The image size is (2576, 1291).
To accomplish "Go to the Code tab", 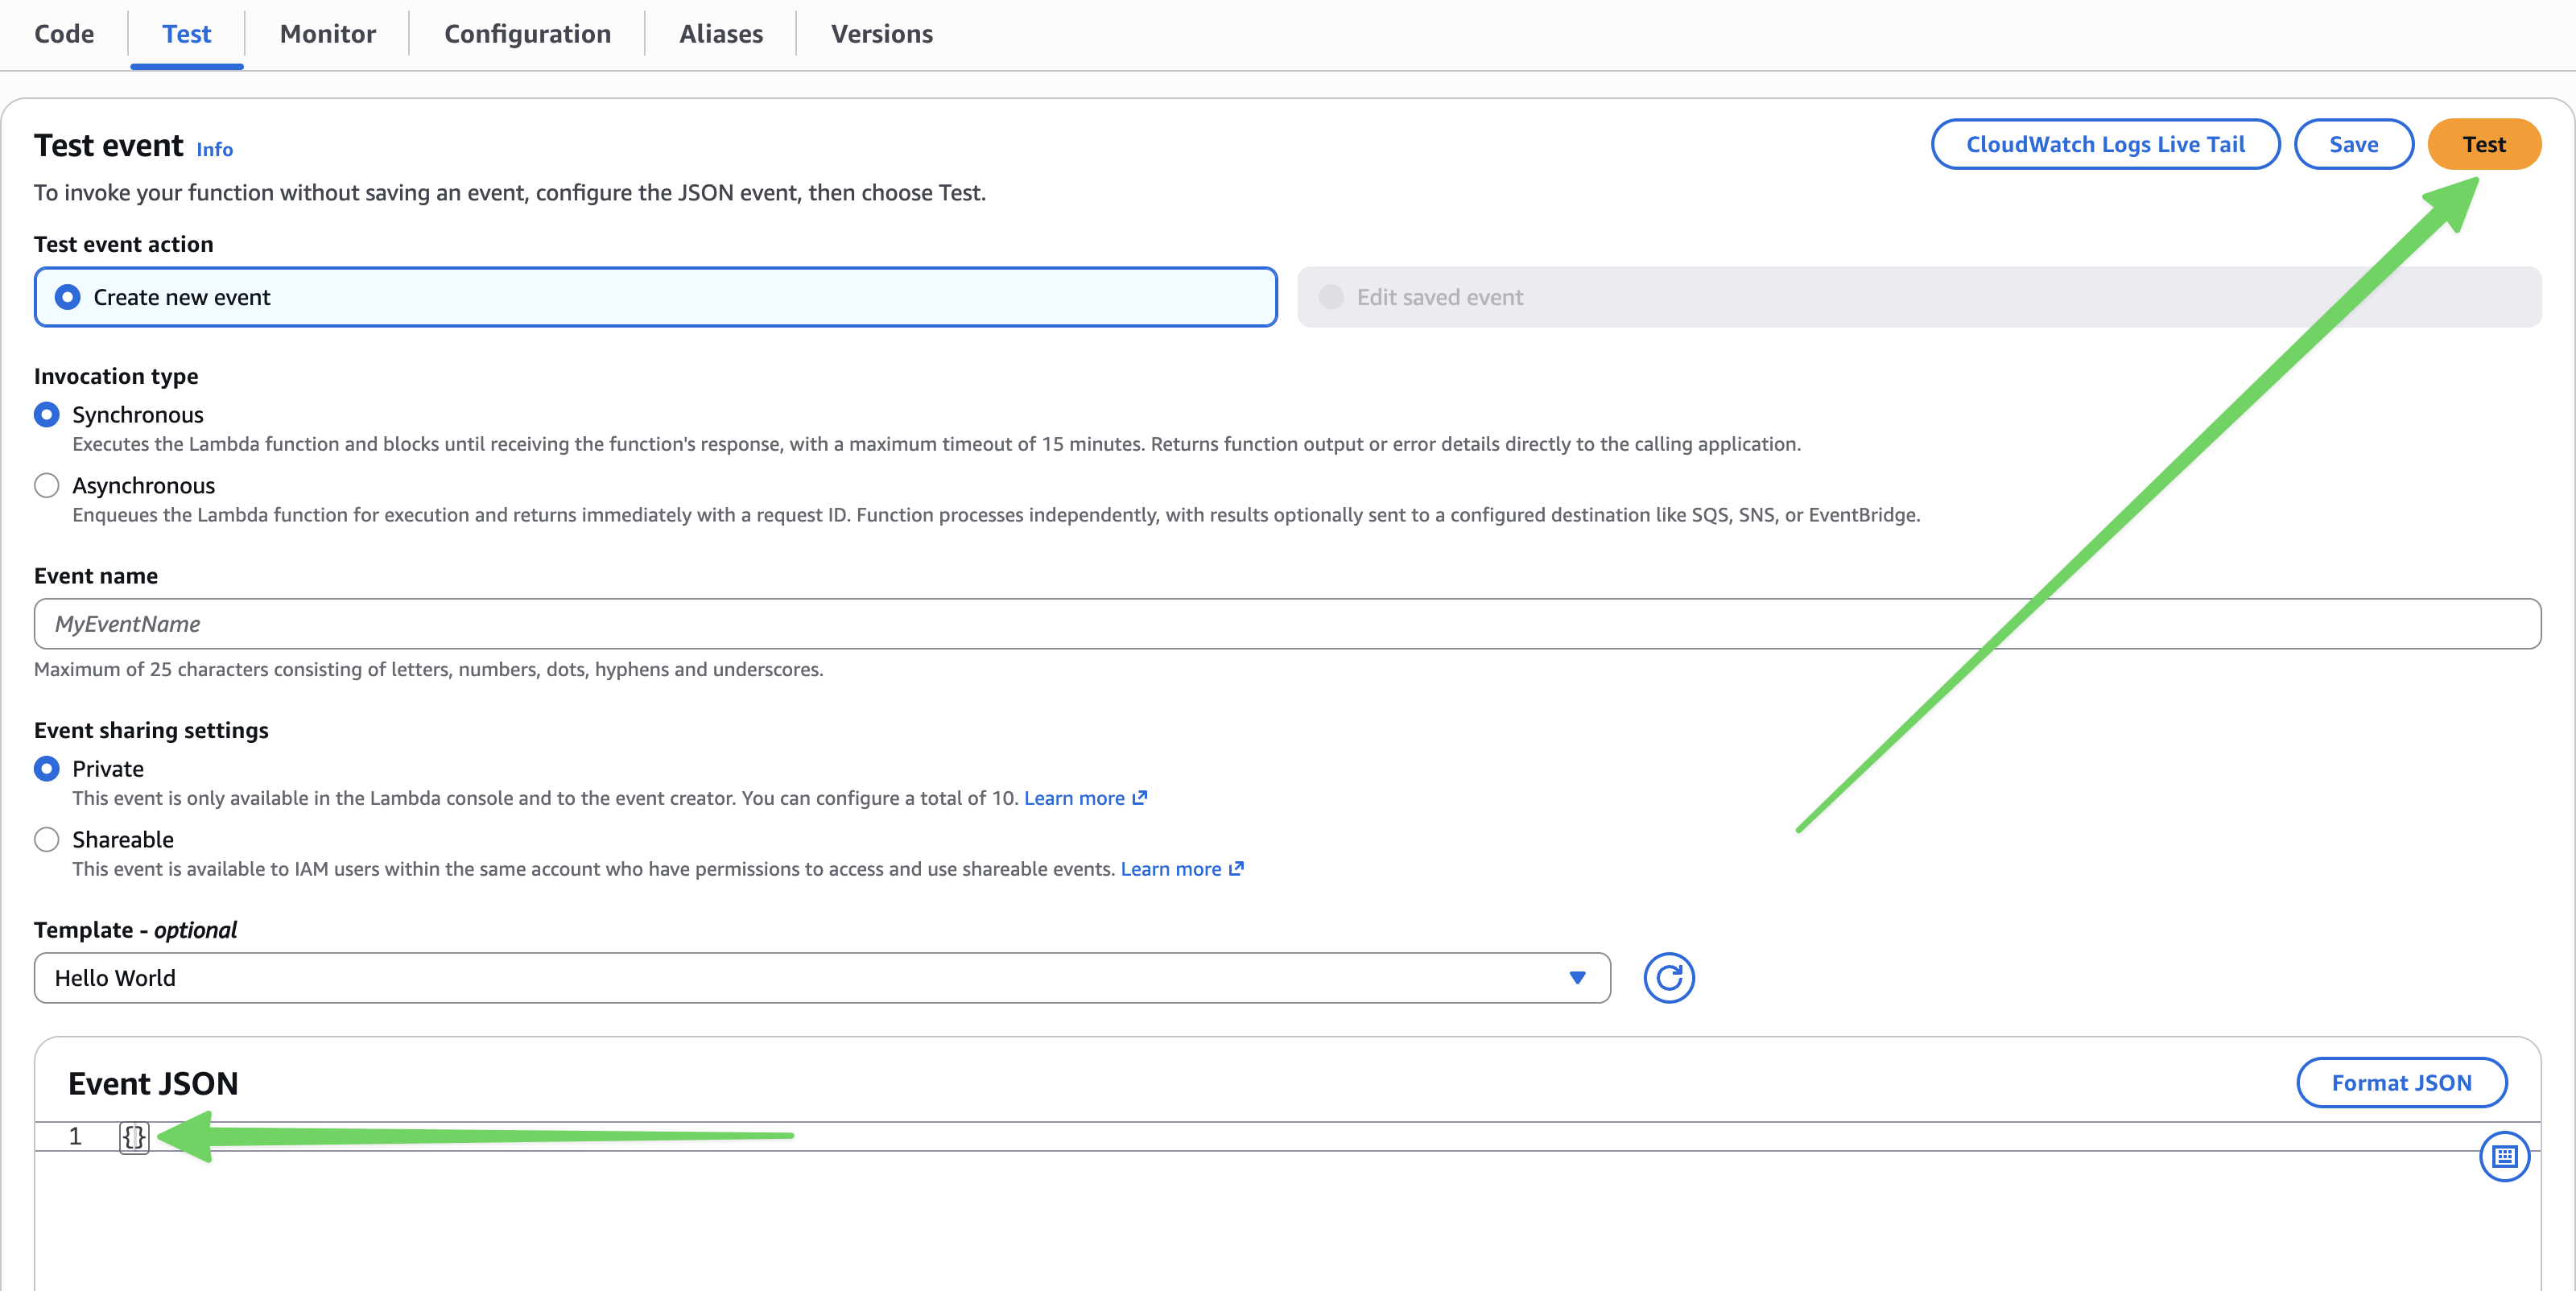I will [x=64, y=34].
